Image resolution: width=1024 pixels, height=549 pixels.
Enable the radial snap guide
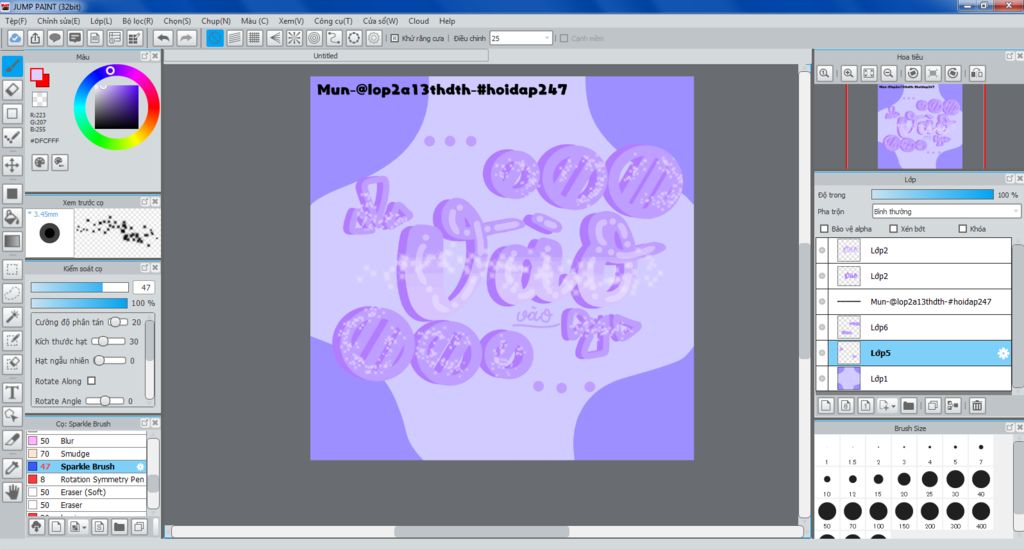pos(295,38)
